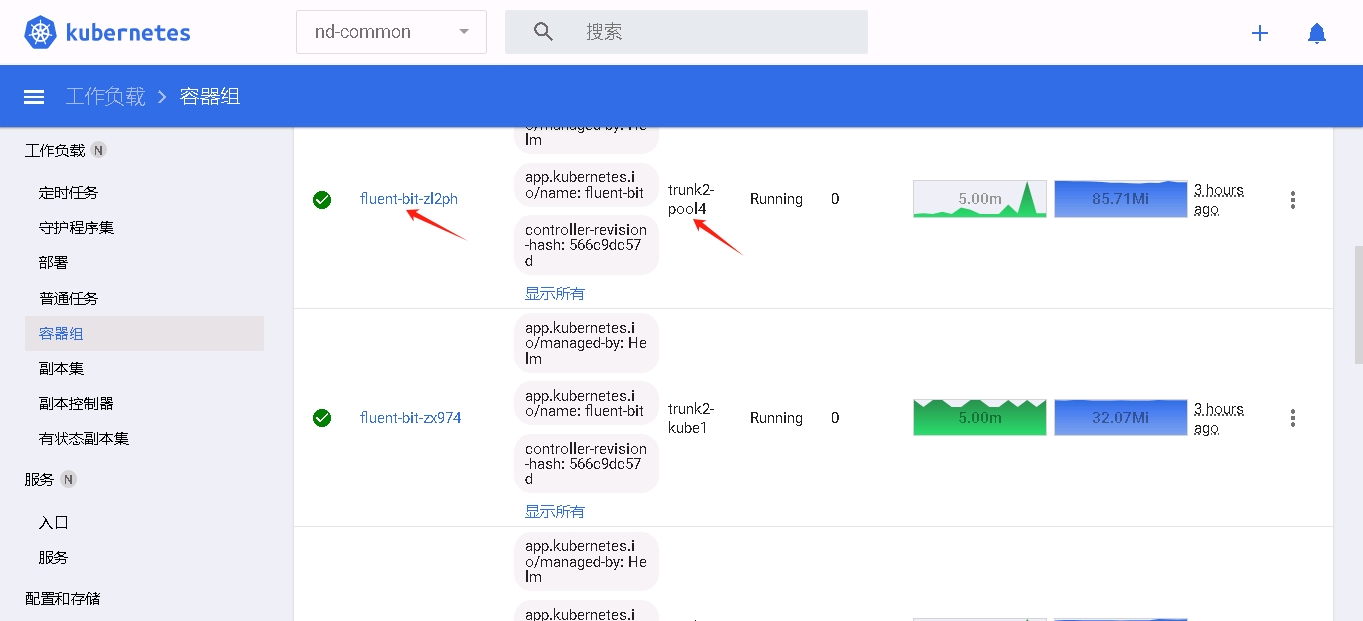1363x621 pixels.
Task: Click CPU usage graph for fluent-bit-zx974
Action: pos(980,417)
